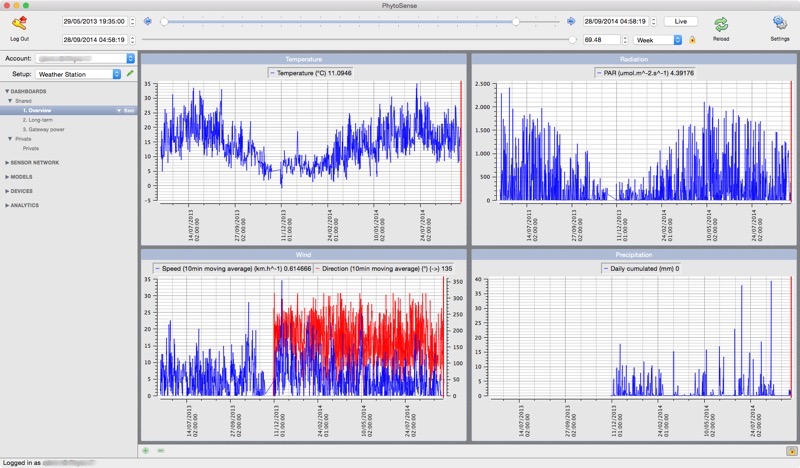Viewport: 800px width, 468px height.
Task: Collapse the Private dashboards group
Action: pyautogui.click(x=10, y=139)
